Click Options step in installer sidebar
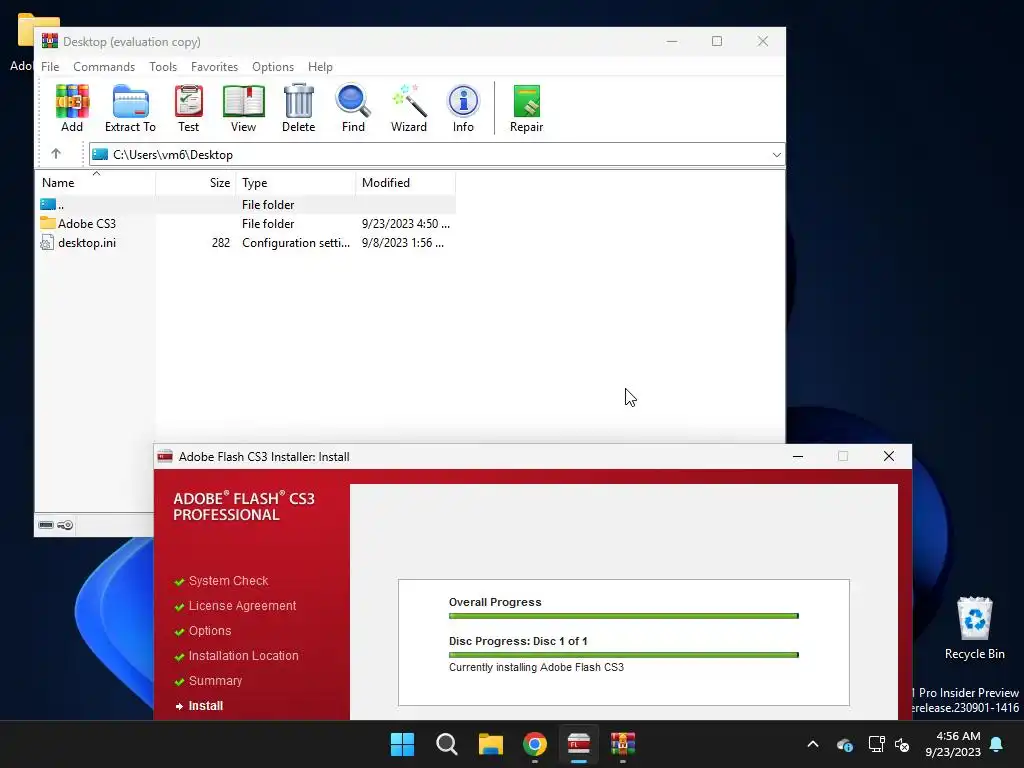Screen dimensions: 1024x768 click(x=210, y=631)
